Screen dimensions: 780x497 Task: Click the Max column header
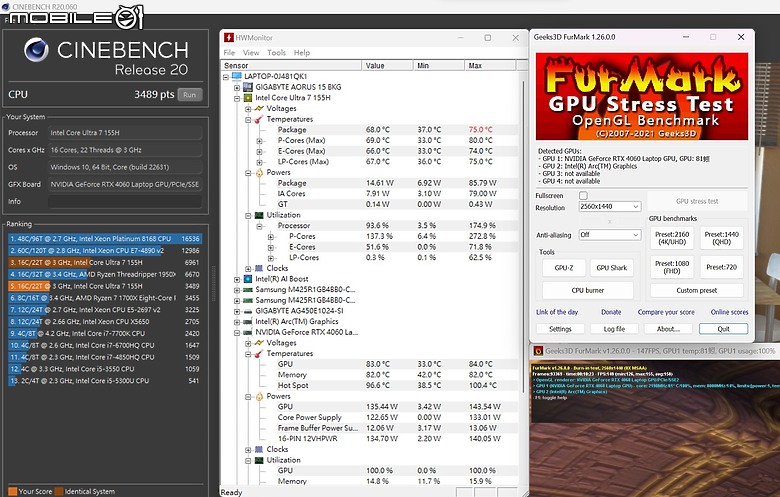click(x=490, y=66)
